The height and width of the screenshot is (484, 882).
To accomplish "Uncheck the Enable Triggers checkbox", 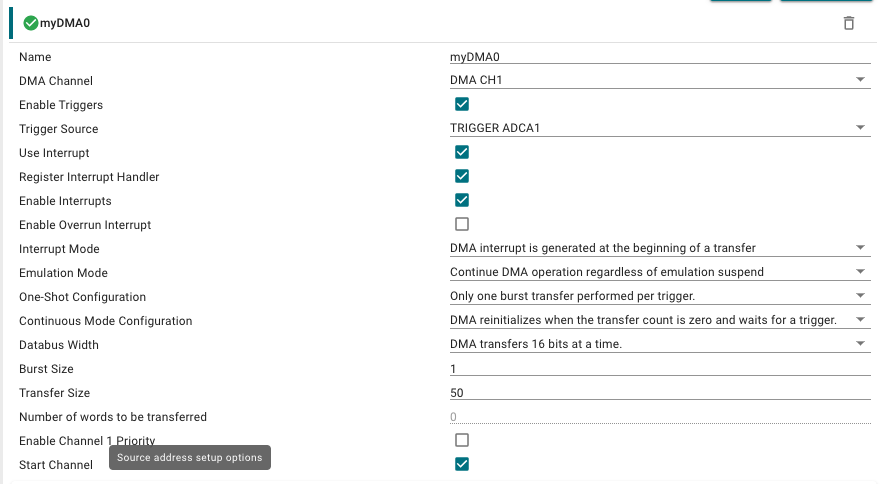I will [x=462, y=104].
